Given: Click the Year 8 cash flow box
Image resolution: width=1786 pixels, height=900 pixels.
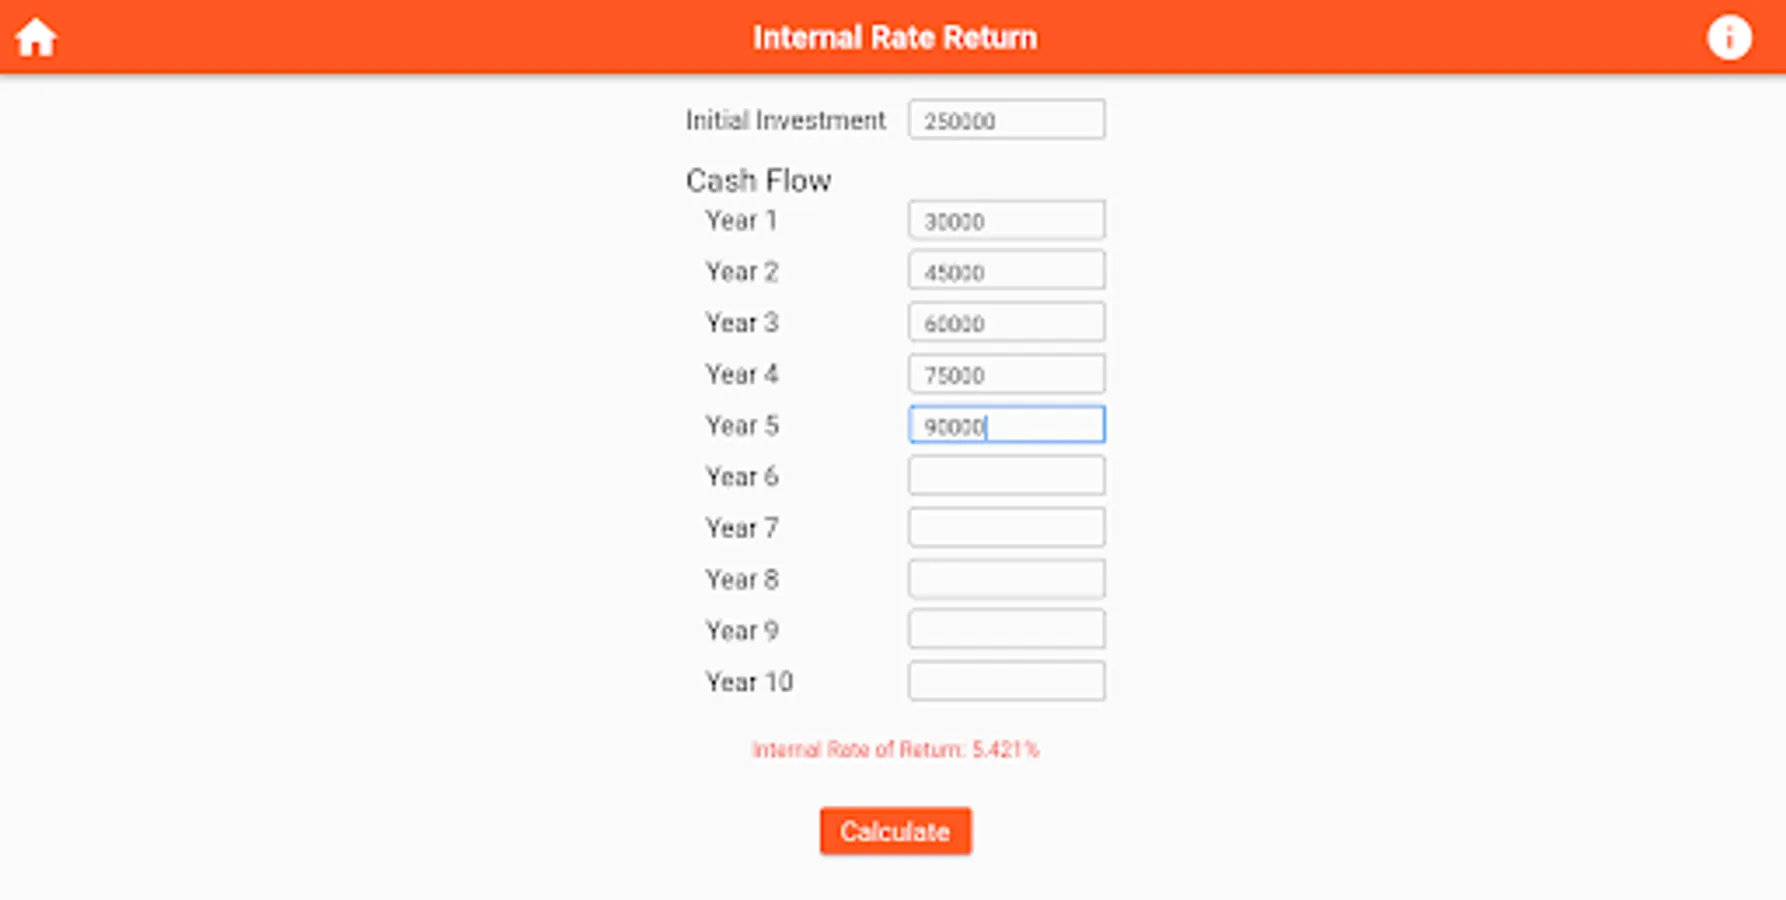Looking at the screenshot, I should [1006, 579].
